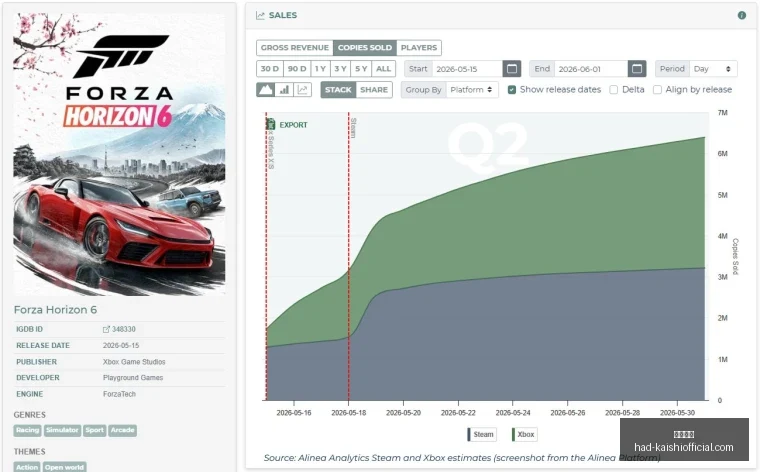This screenshot has width=760, height=472.
Task: Click the Xbox Series X|S release marker line
Action: 266,257
